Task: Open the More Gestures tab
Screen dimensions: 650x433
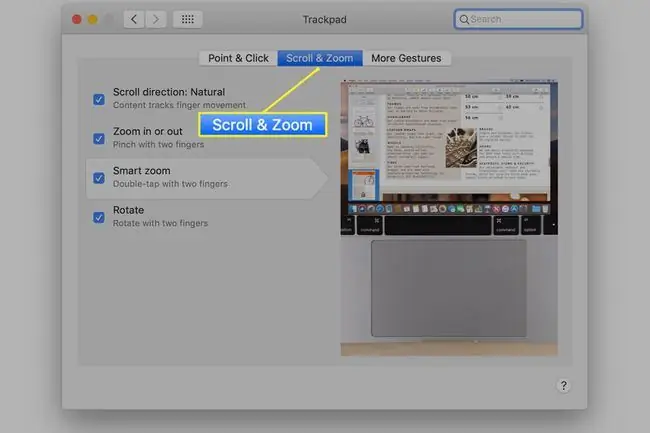Action: pos(406,58)
